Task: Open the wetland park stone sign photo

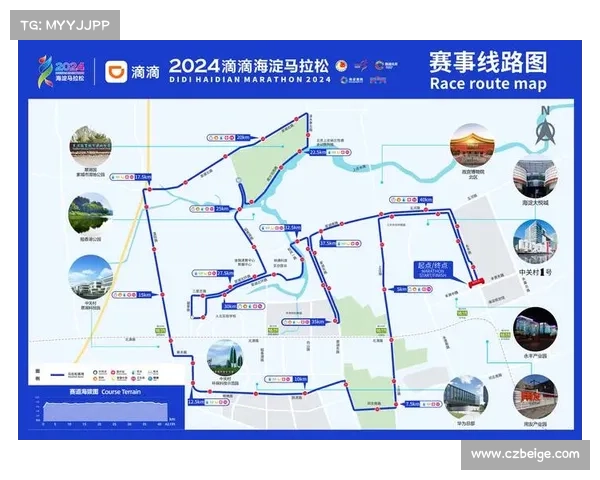Action: tap(91, 146)
